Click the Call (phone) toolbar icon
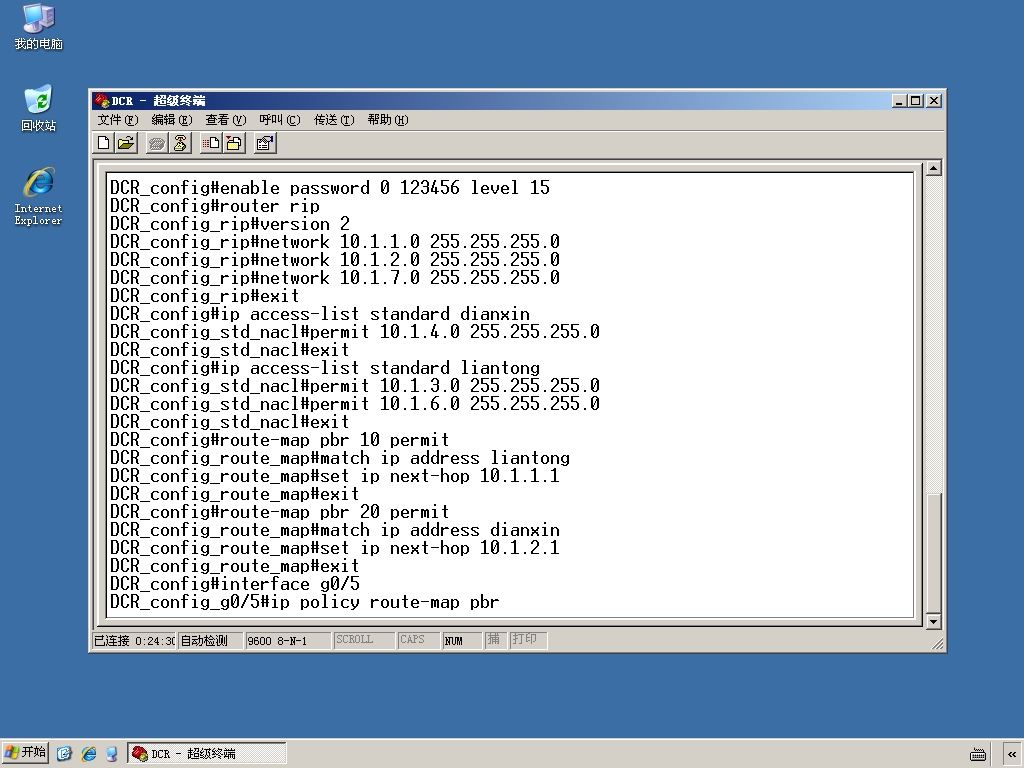Viewport: 1024px width, 768px height. (156, 143)
